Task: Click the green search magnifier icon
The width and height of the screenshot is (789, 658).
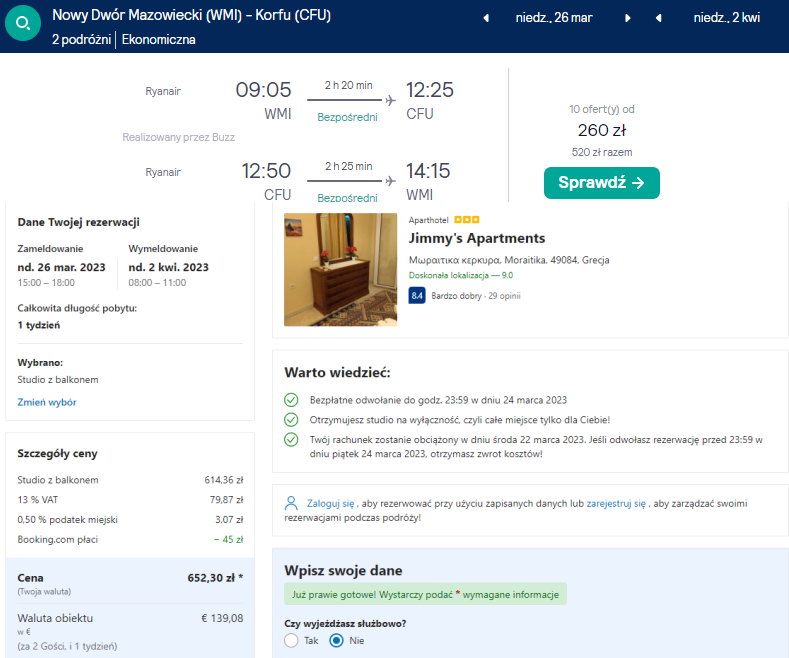Action: coord(23,23)
